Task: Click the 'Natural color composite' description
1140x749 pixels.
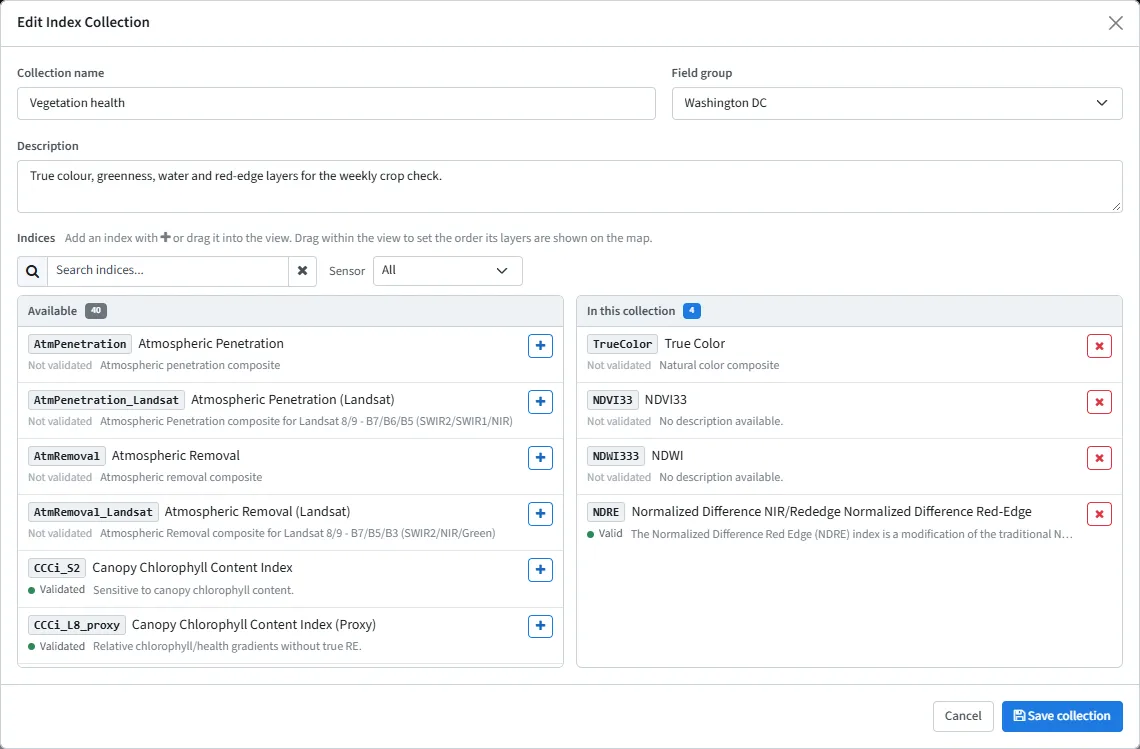Action: pos(719,365)
